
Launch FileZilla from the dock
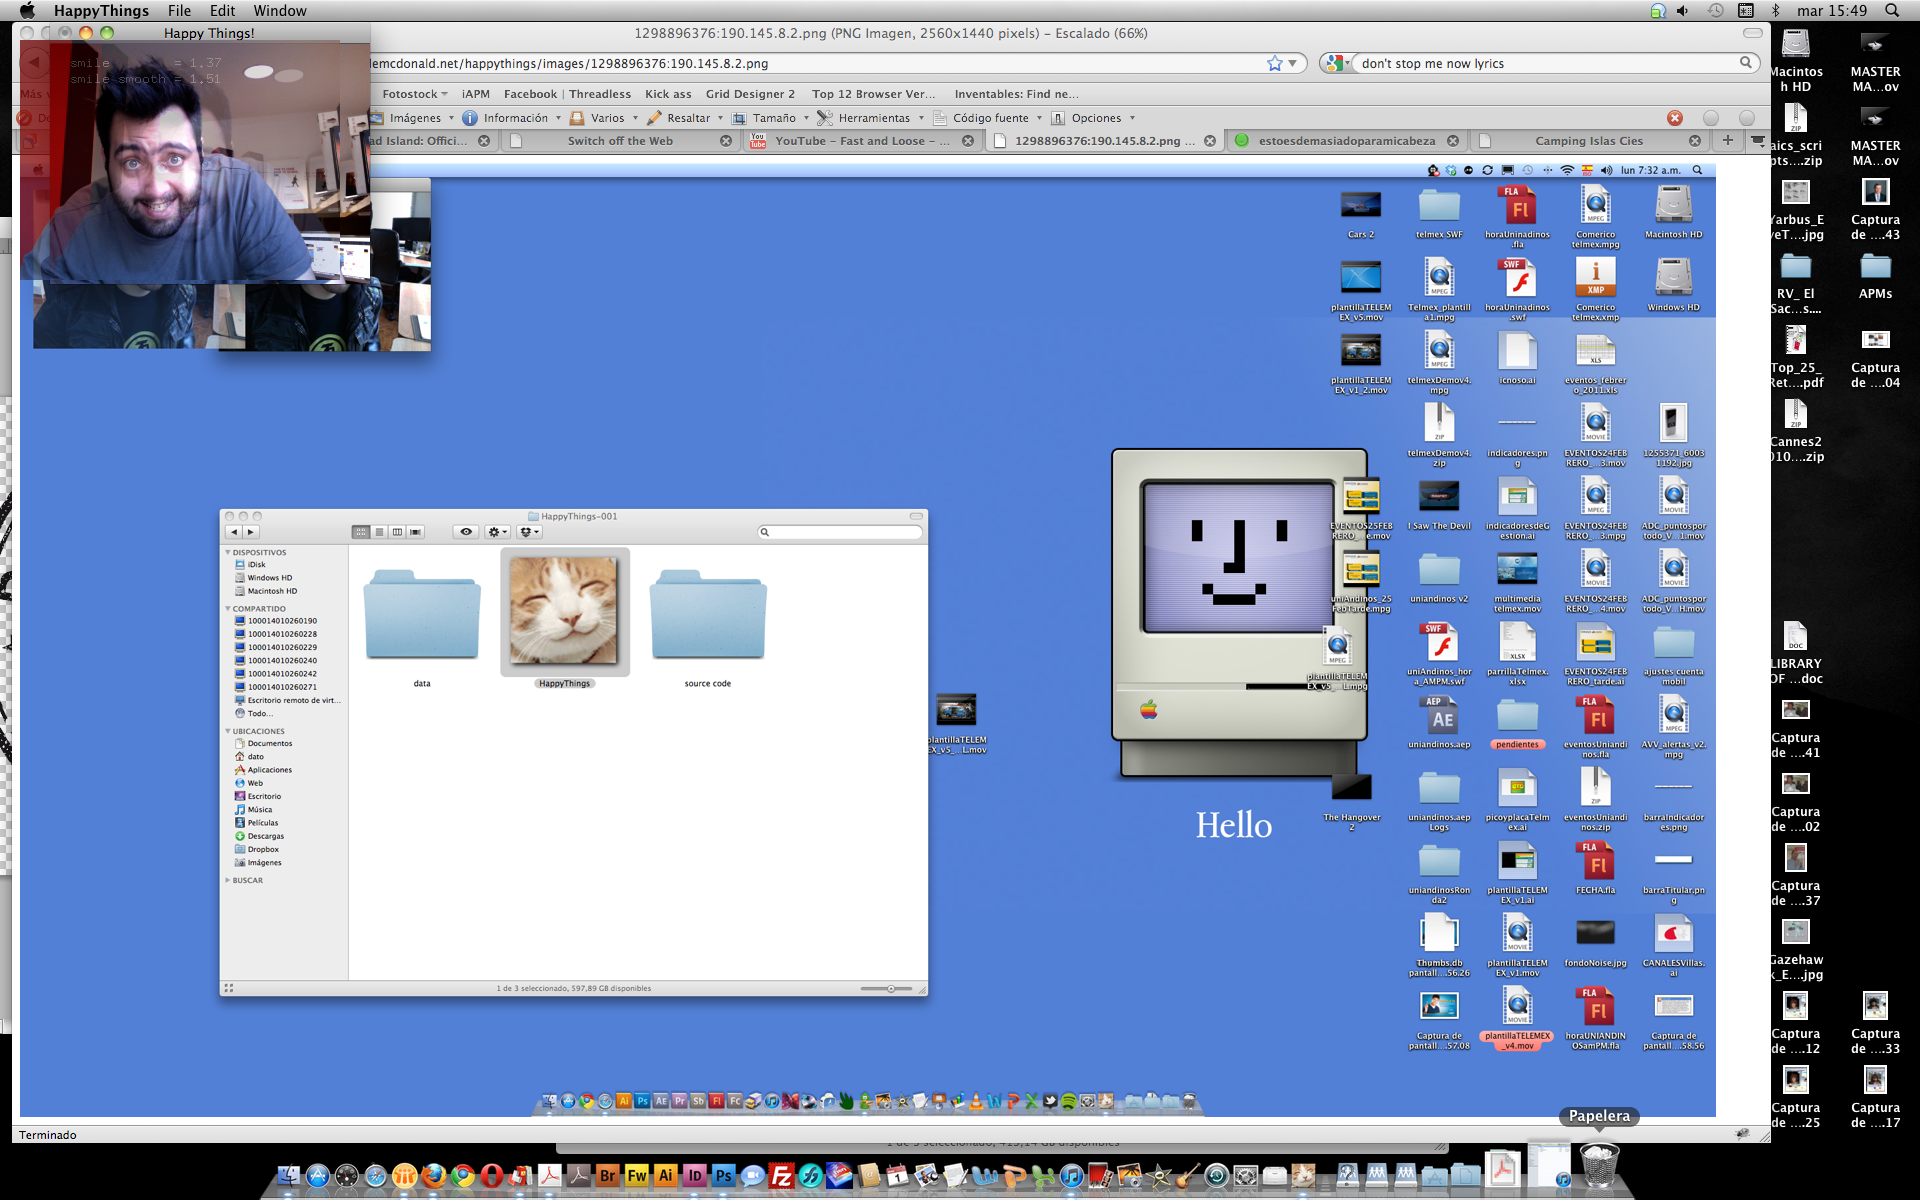(781, 1176)
